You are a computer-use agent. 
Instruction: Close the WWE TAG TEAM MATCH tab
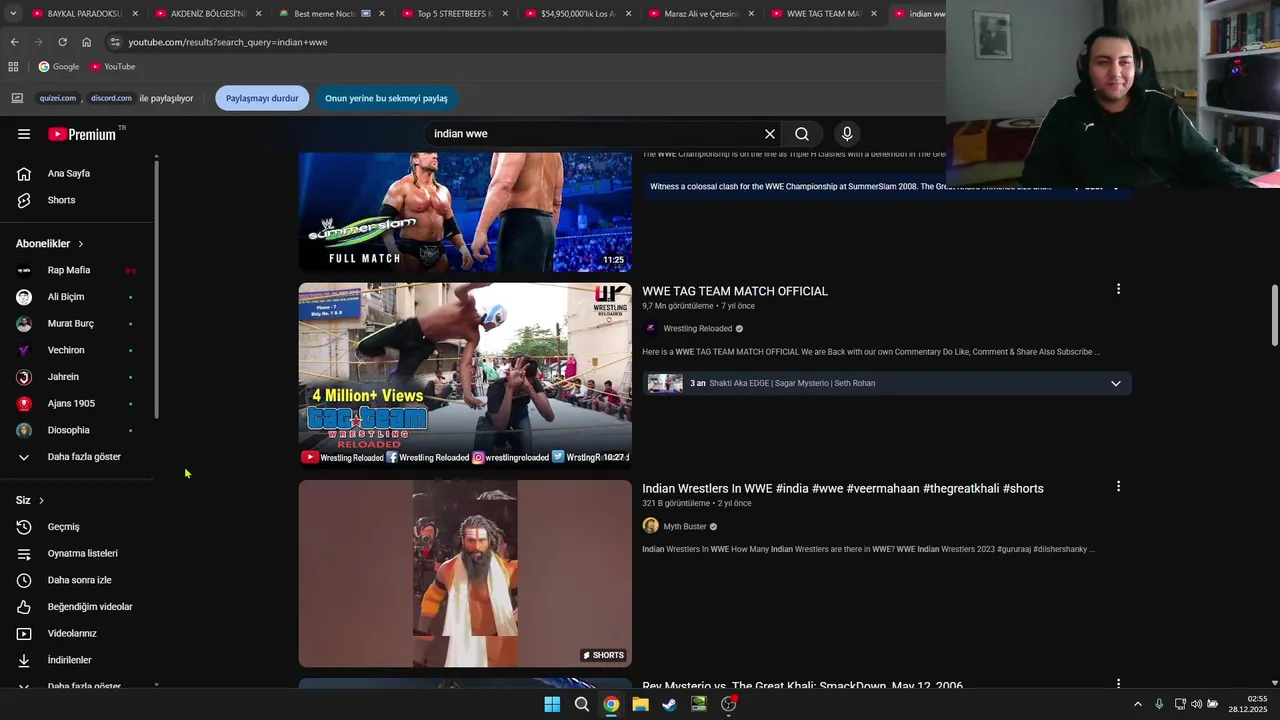coord(873,14)
